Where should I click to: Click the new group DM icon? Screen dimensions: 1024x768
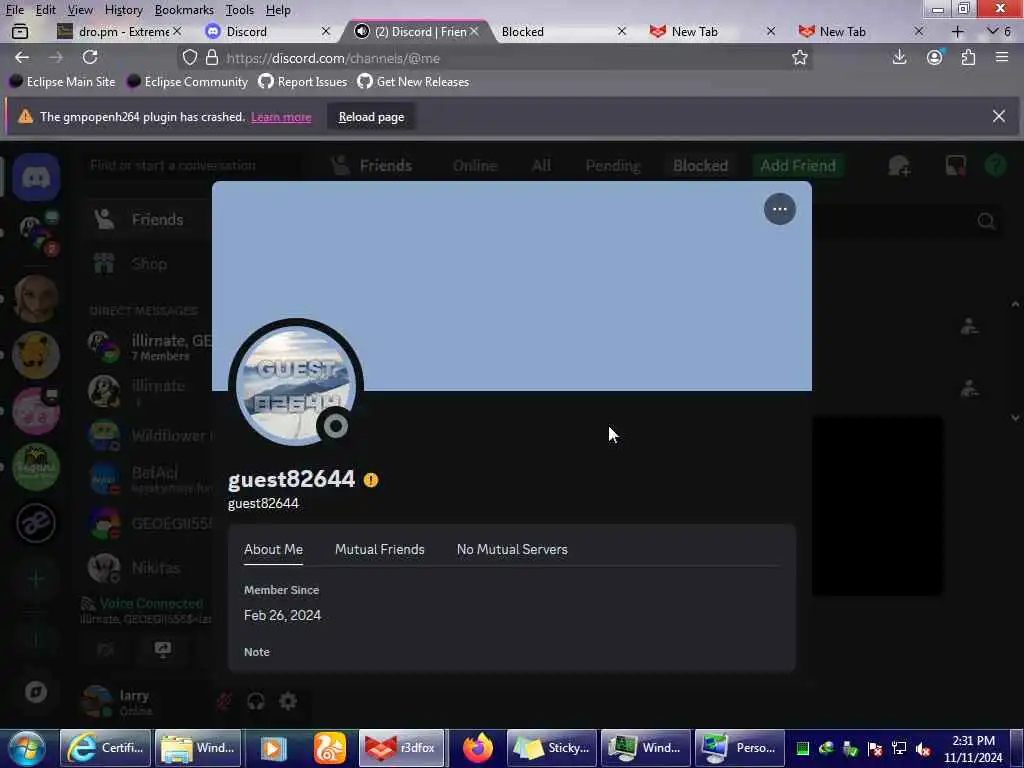(x=899, y=166)
